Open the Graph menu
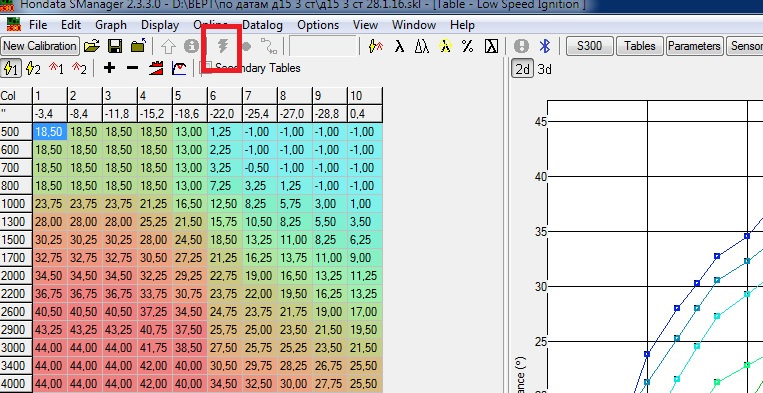The width and height of the screenshot is (763, 393). point(110,25)
